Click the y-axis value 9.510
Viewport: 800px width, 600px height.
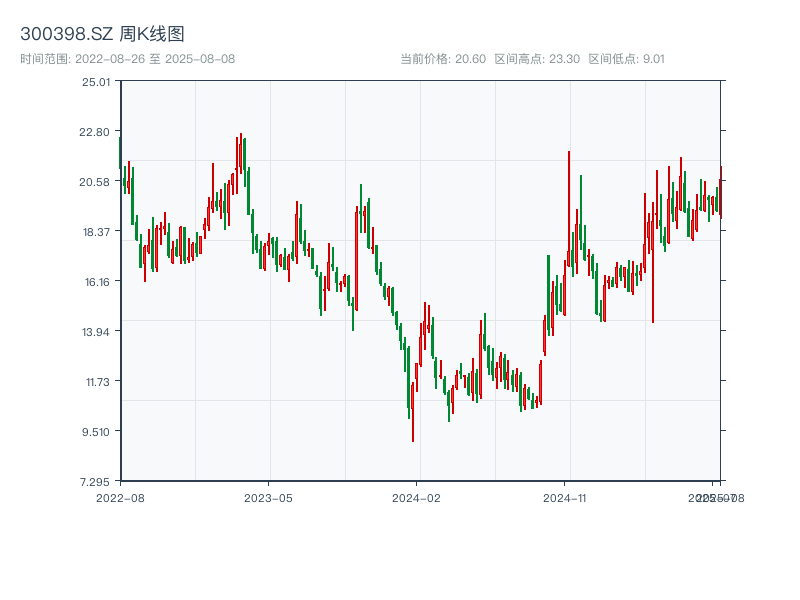pyautogui.click(x=96, y=432)
